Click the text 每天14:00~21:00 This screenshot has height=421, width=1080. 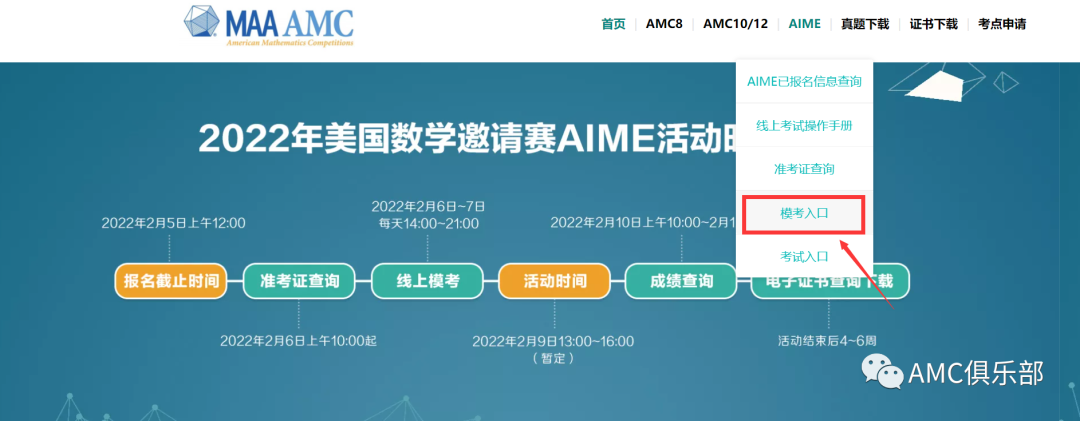pyautogui.click(x=428, y=223)
